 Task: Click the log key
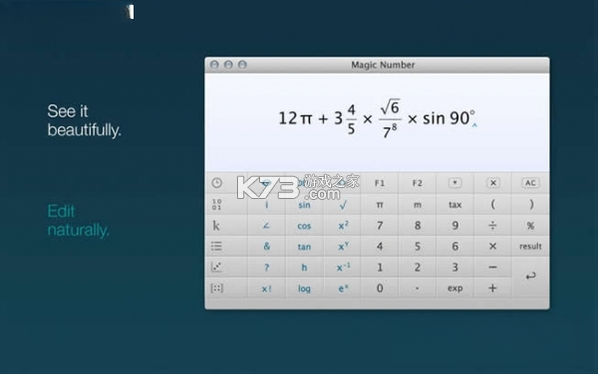tap(304, 289)
